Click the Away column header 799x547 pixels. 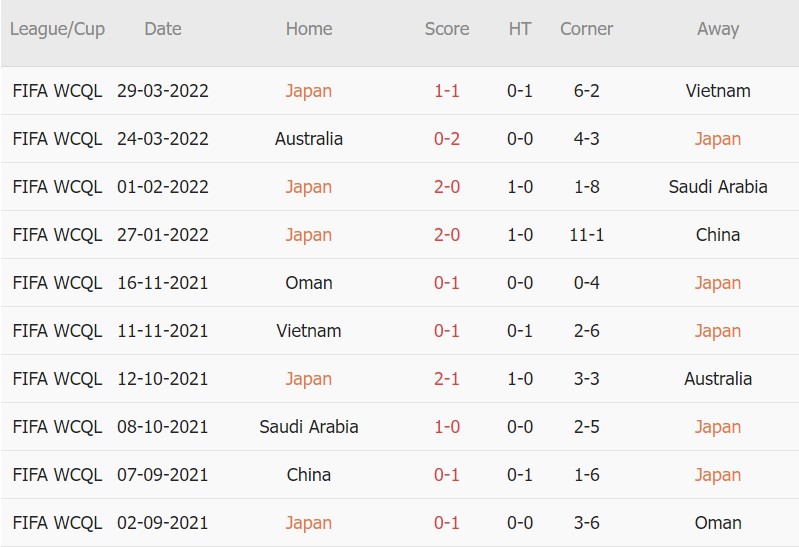pyautogui.click(x=718, y=29)
